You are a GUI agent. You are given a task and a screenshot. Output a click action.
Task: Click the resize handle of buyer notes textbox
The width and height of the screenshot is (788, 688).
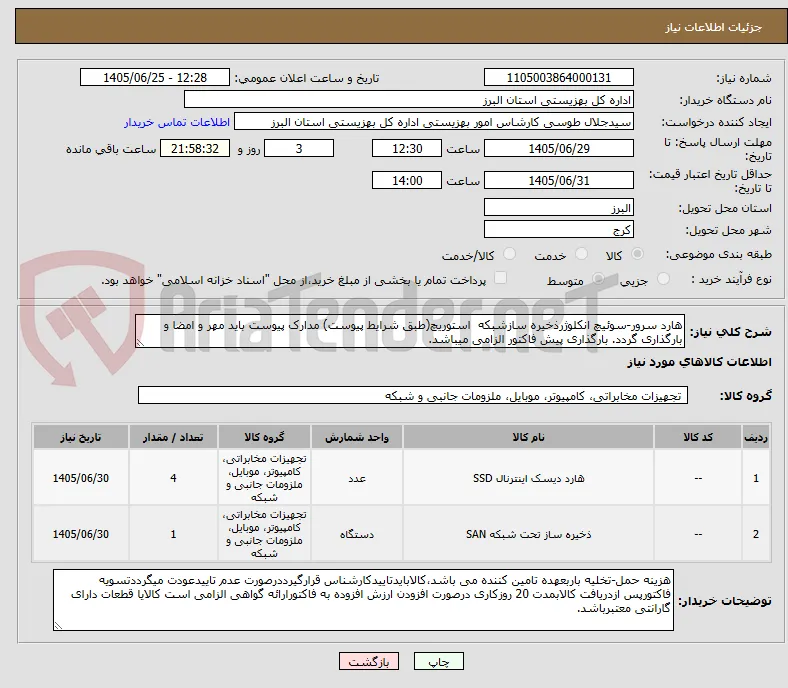[x=58, y=625]
